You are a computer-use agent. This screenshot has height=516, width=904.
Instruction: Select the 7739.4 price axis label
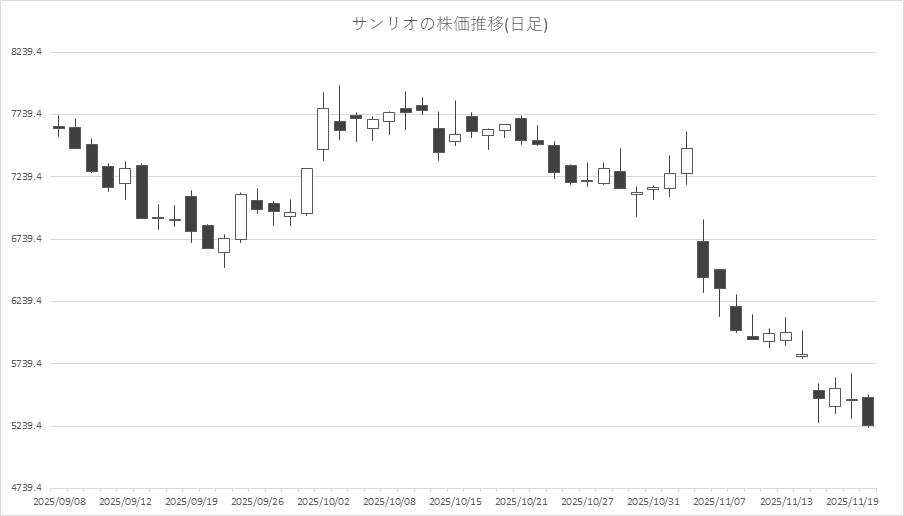point(27,115)
